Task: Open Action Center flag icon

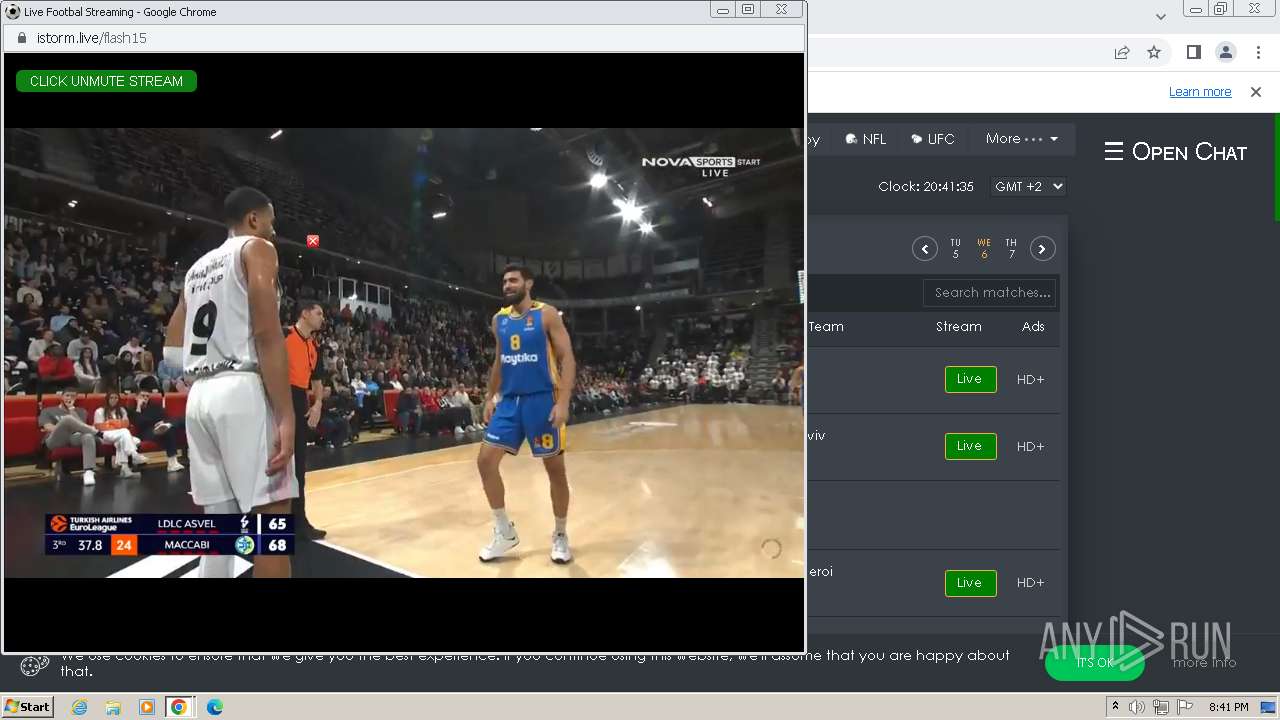Action: [1185, 707]
